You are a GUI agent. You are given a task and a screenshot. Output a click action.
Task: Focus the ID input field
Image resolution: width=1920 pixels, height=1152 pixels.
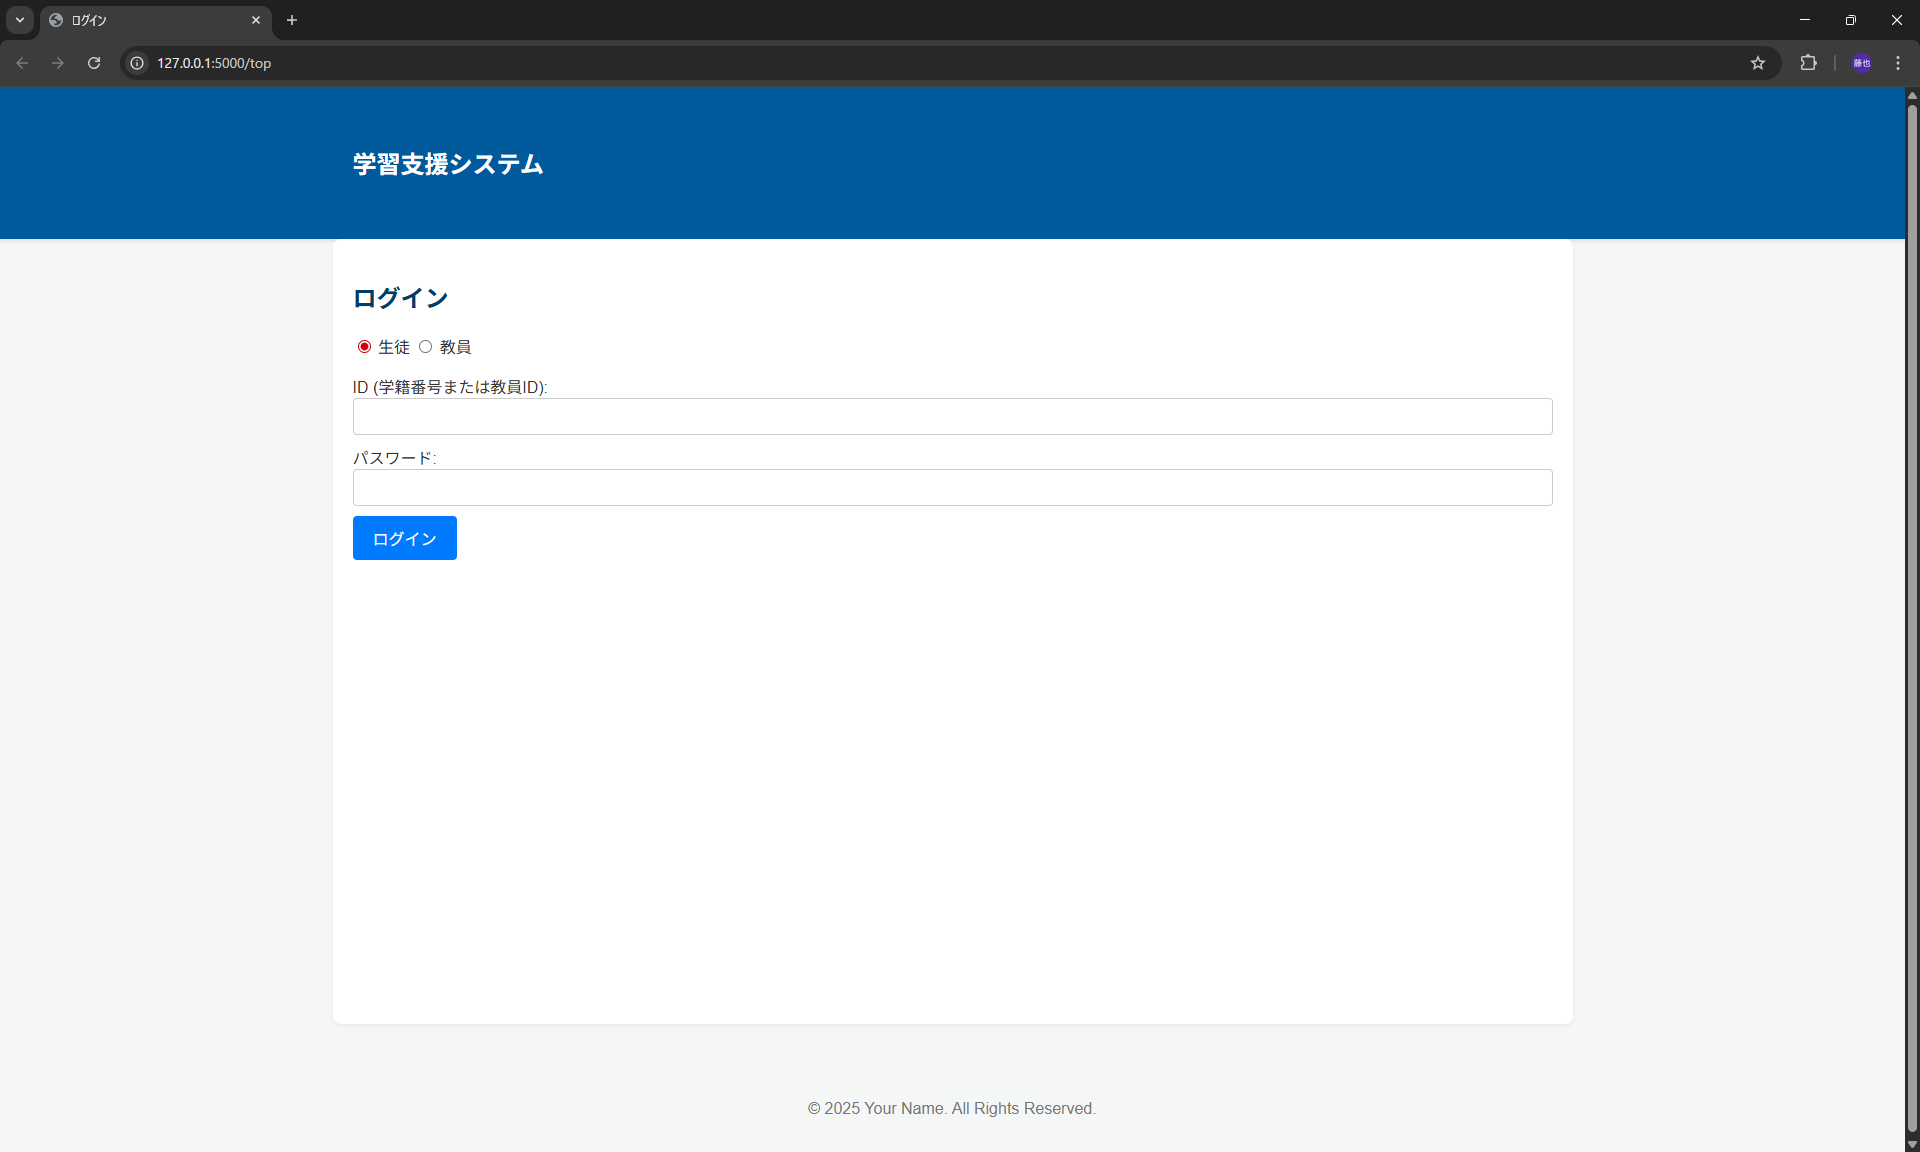pos(952,417)
